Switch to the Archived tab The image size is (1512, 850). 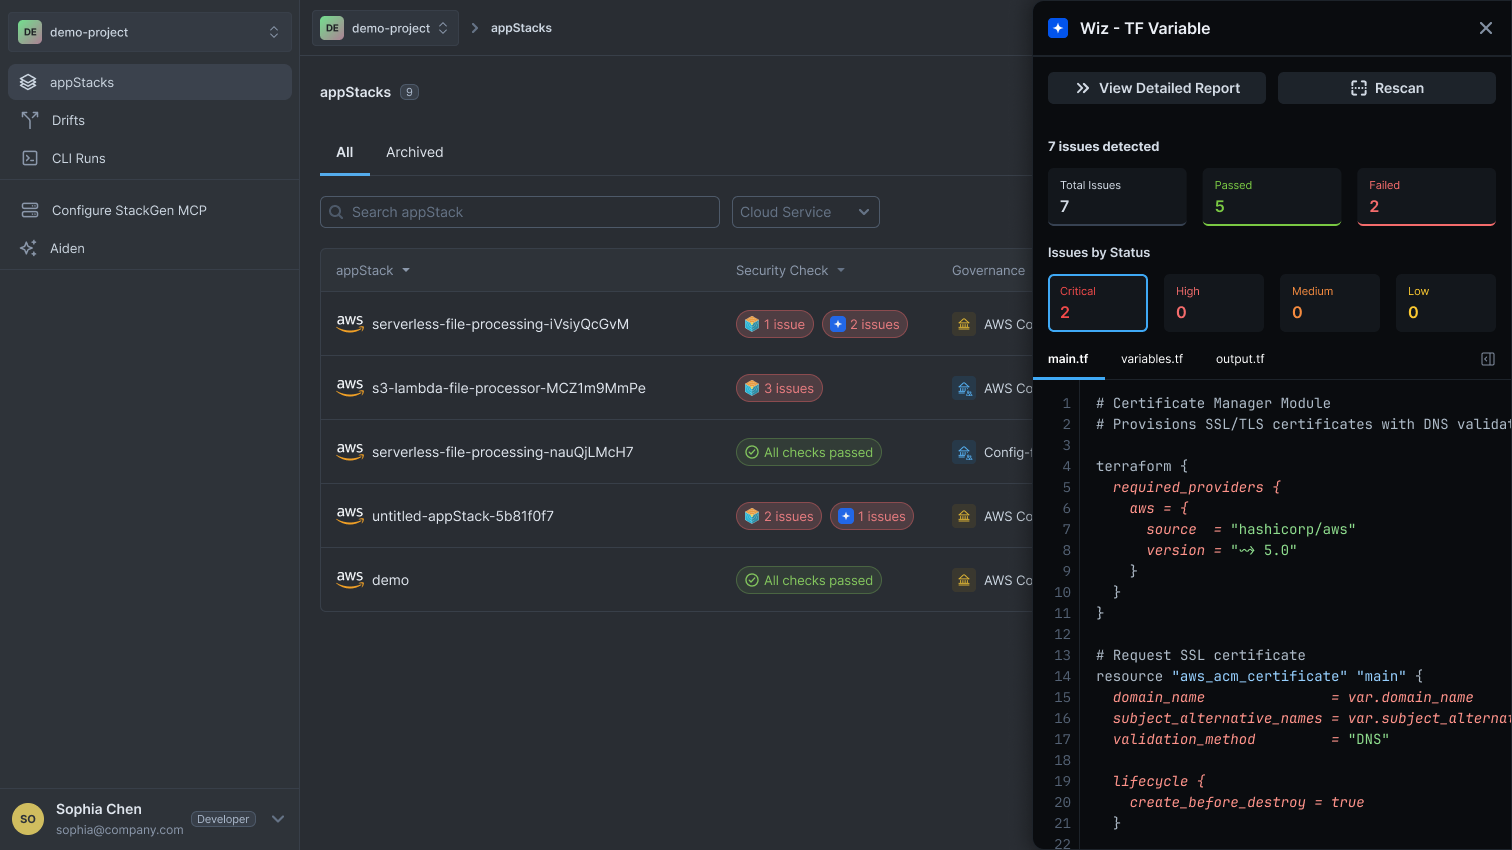pyautogui.click(x=414, y=152)
